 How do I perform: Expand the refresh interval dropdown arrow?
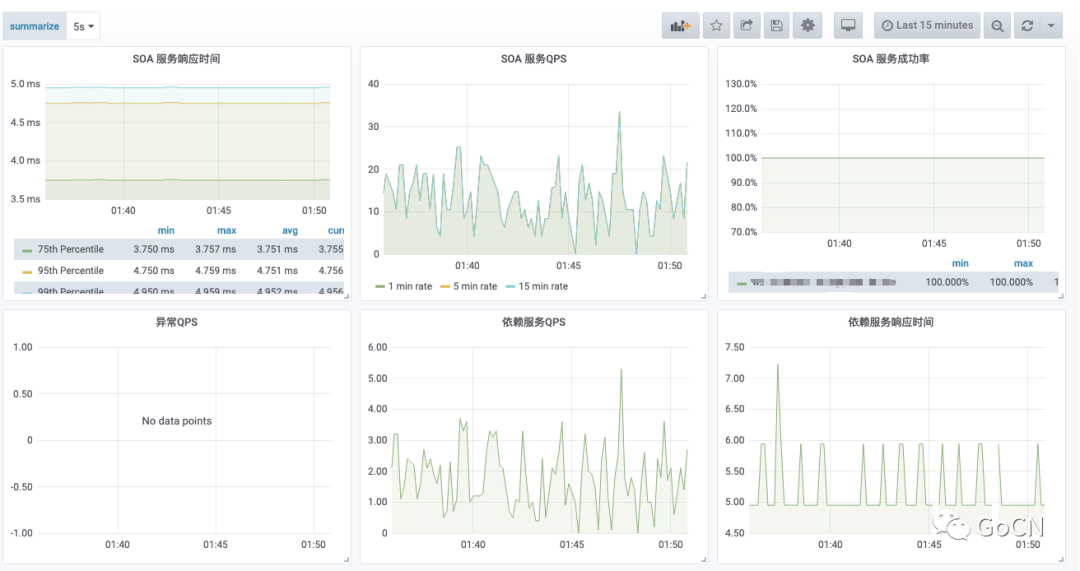click(1051, 26)
